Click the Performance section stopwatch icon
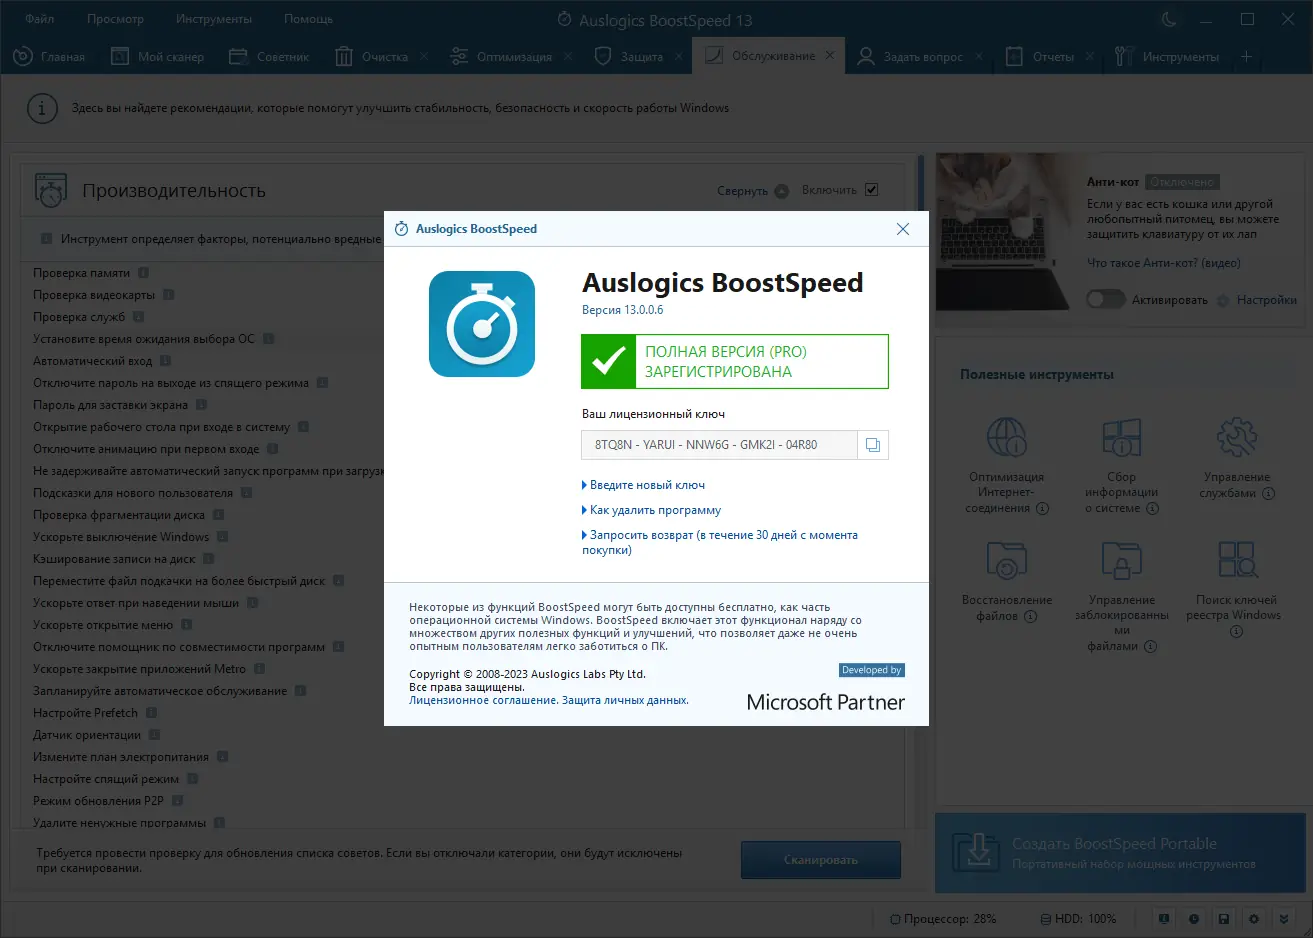The height and width of the screenshot is (938, 1313). tap(51, 190)
